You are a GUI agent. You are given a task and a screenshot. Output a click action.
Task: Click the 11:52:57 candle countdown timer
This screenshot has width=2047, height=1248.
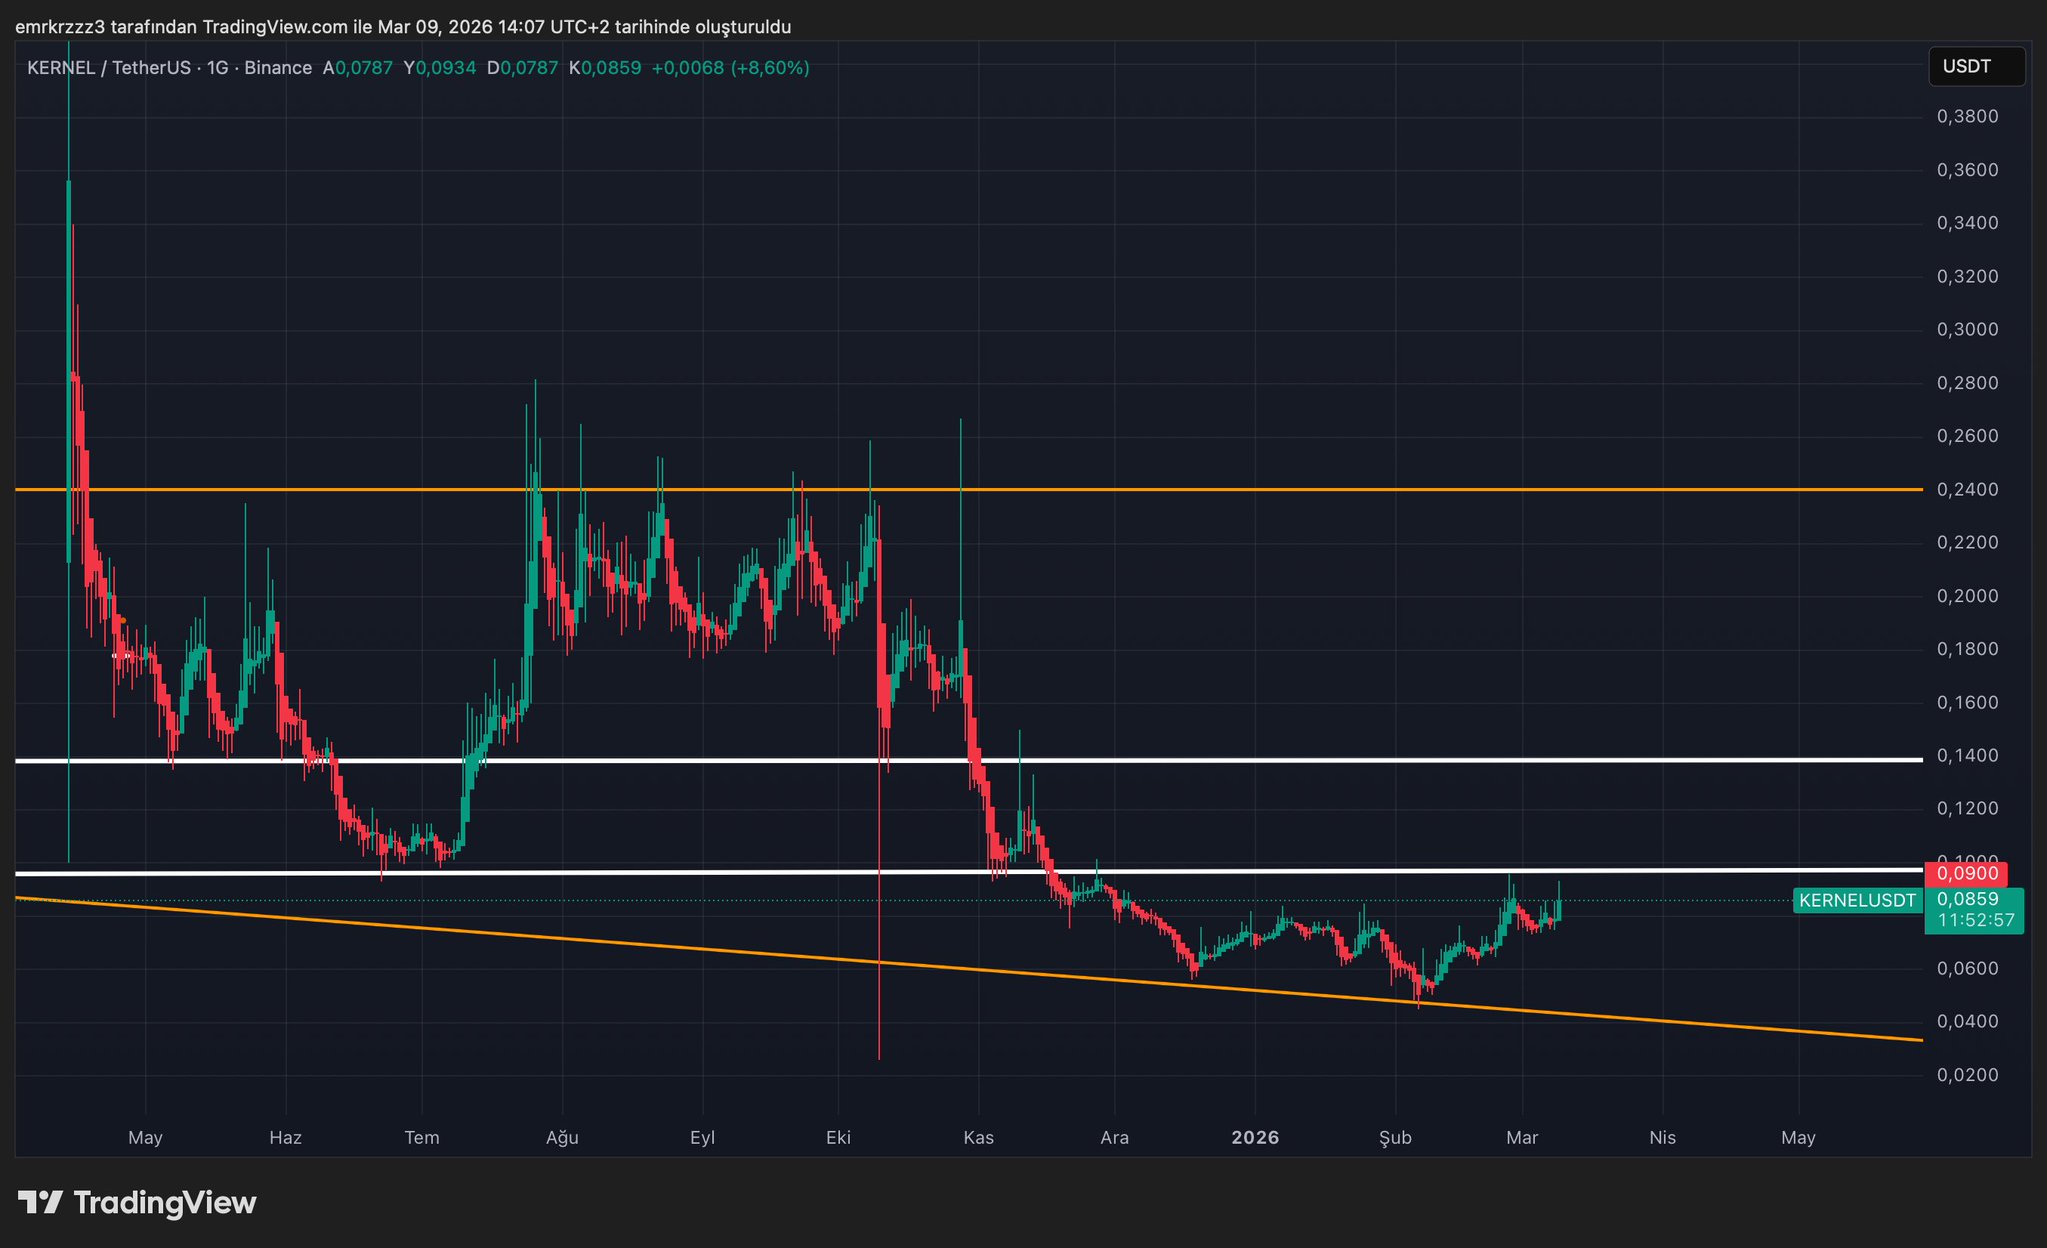[x=1975, y=920]
